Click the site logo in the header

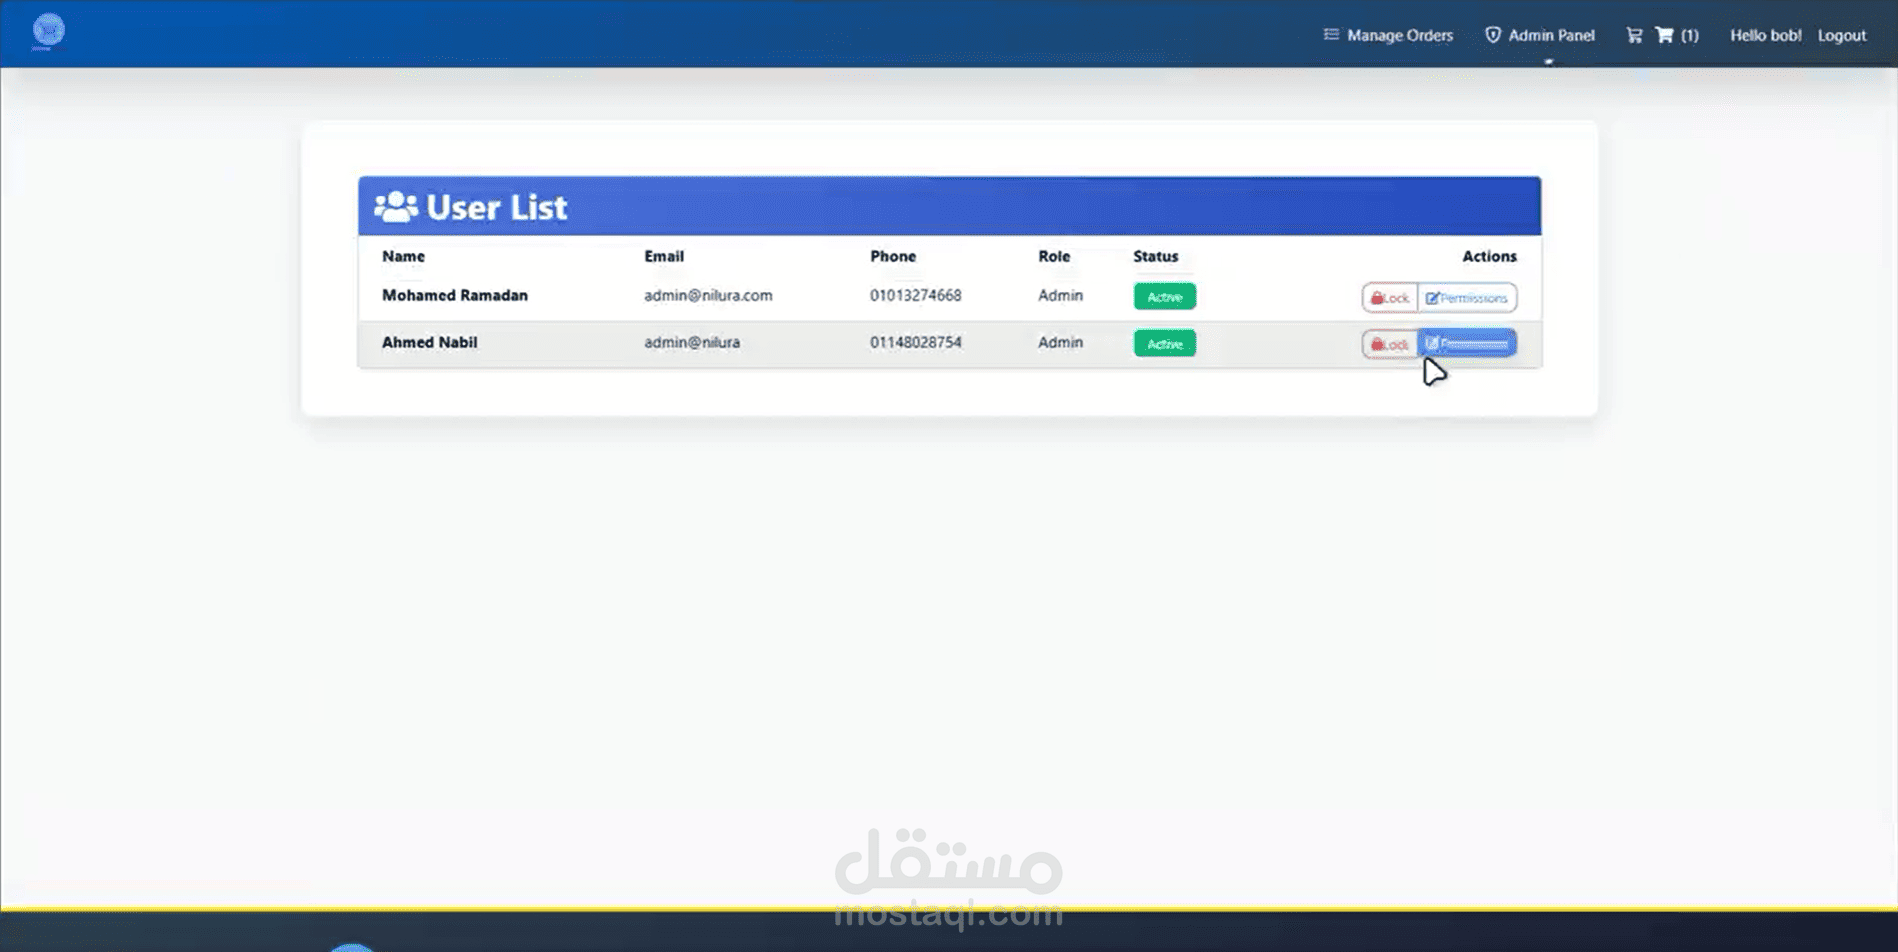pyautogui.click(x=48, y=31)
